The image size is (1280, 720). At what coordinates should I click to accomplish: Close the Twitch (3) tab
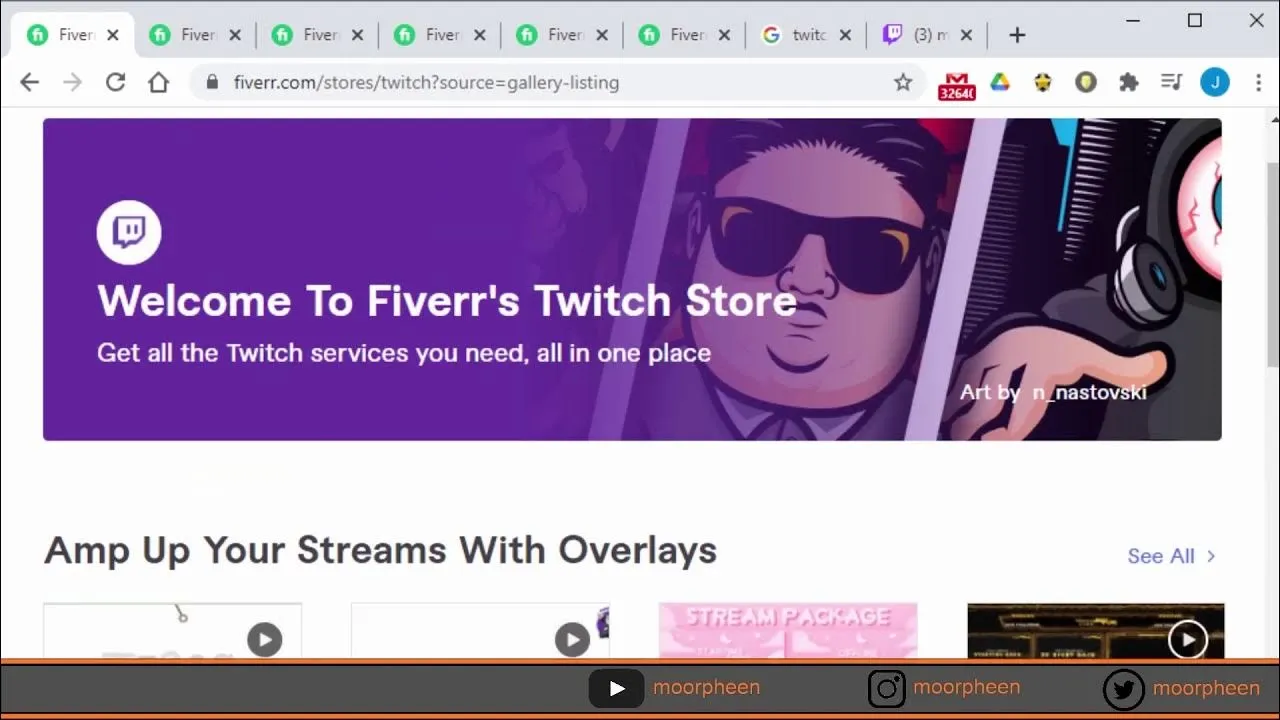967,35
